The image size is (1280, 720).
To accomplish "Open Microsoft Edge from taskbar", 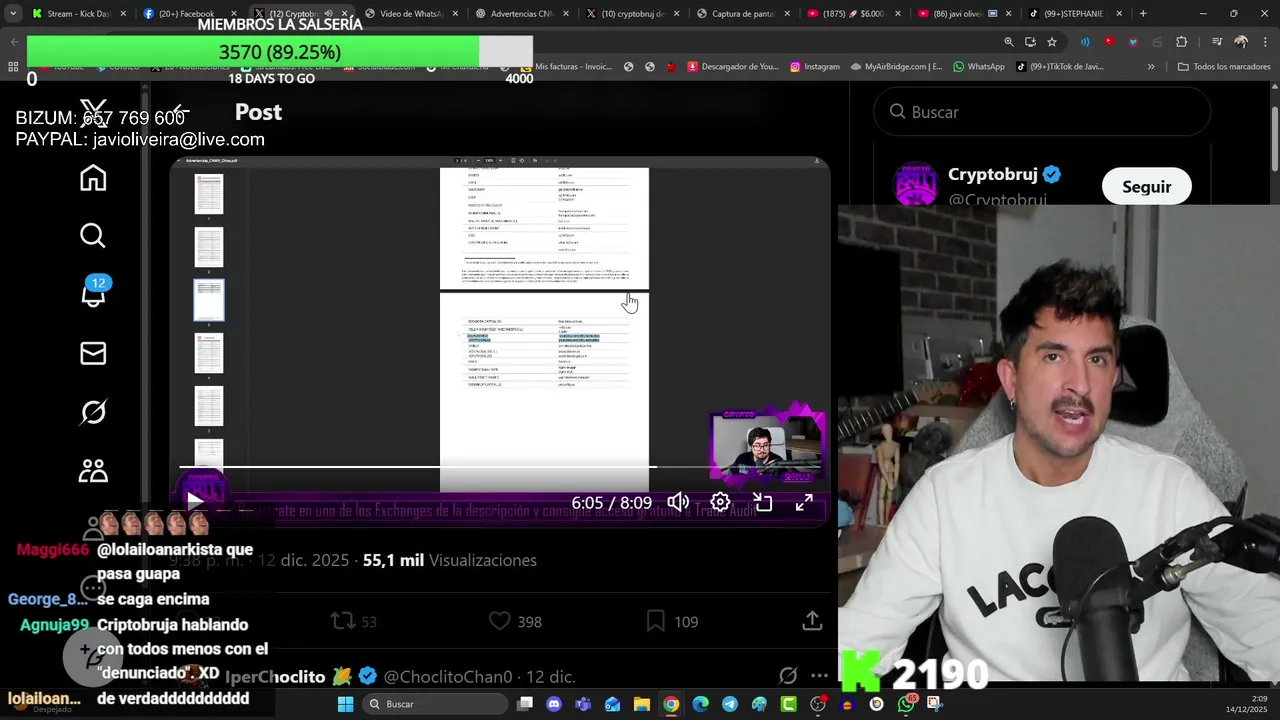I will (x=700, y=704).
